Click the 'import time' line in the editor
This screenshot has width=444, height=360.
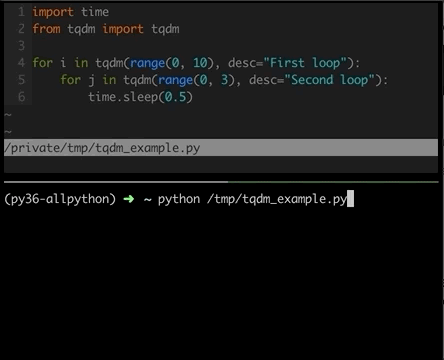70,12
